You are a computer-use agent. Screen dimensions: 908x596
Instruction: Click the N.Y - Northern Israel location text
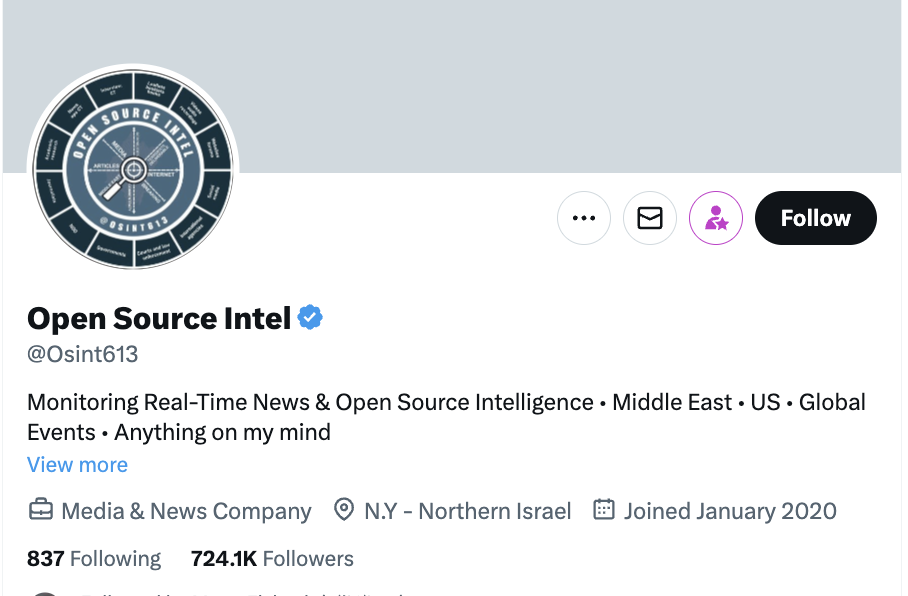point(467,511)
